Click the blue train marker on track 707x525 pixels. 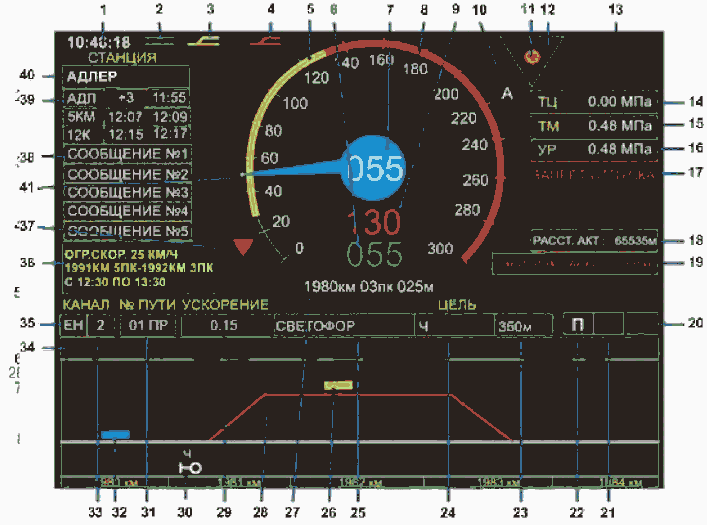115,435
